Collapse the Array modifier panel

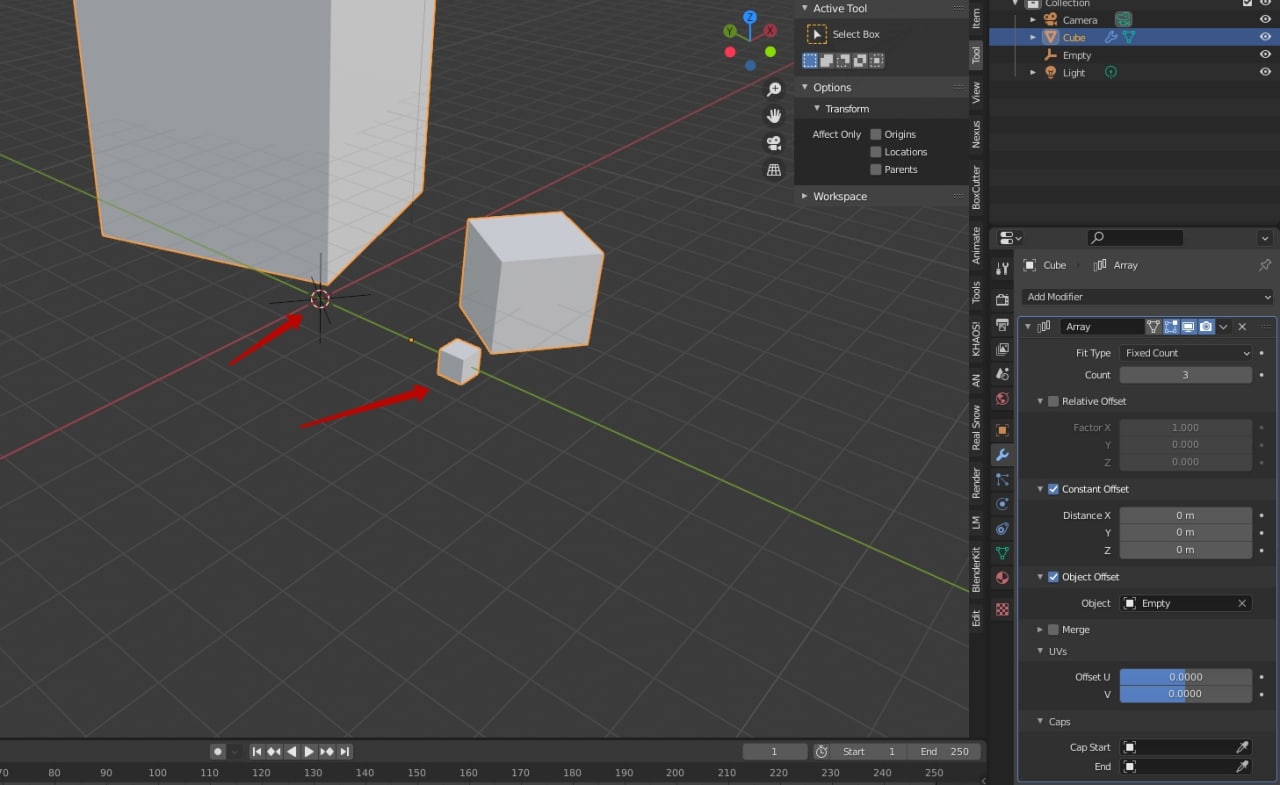(1028, 327)
